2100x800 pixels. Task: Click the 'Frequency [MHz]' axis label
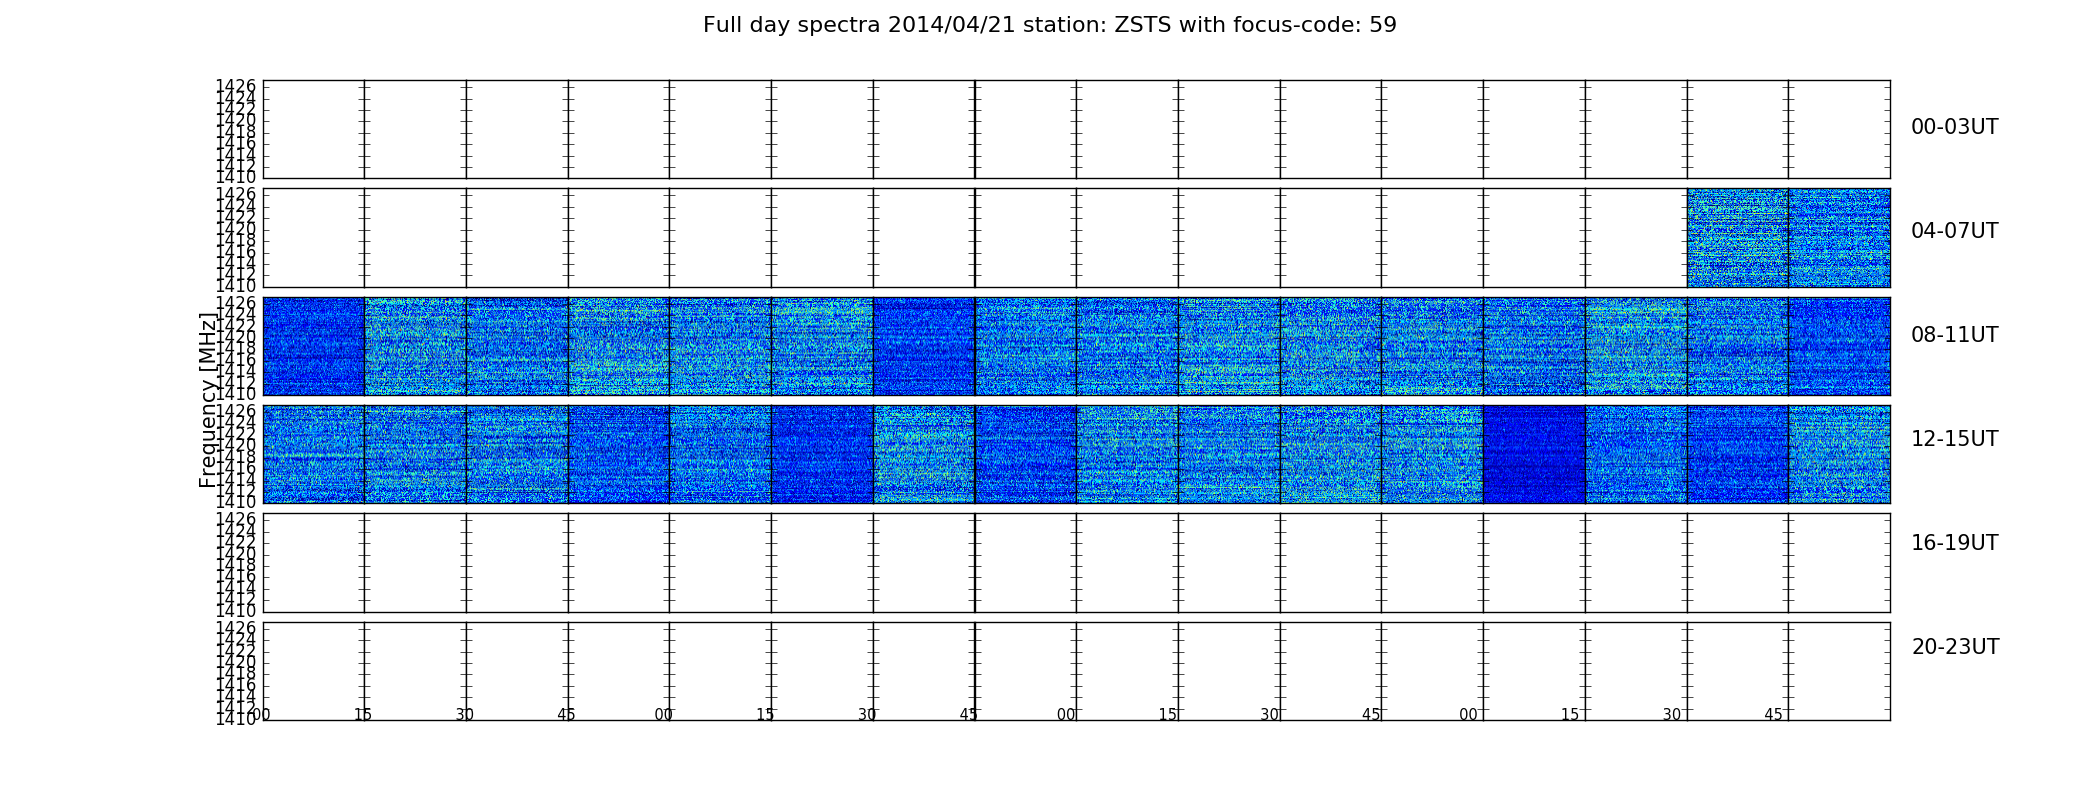208,400
